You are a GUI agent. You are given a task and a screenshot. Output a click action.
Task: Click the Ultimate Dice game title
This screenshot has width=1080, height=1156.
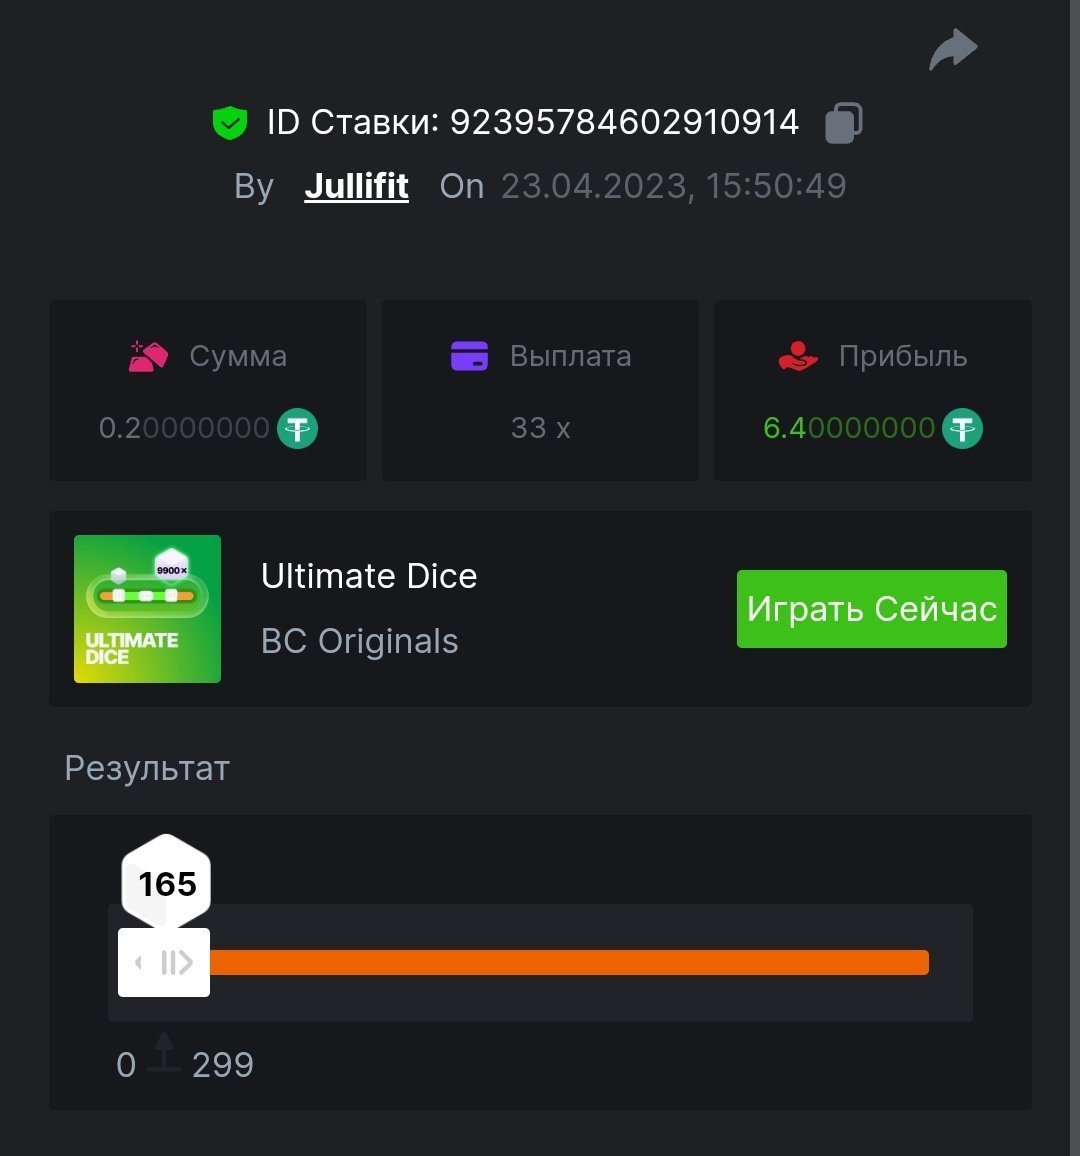369,576
